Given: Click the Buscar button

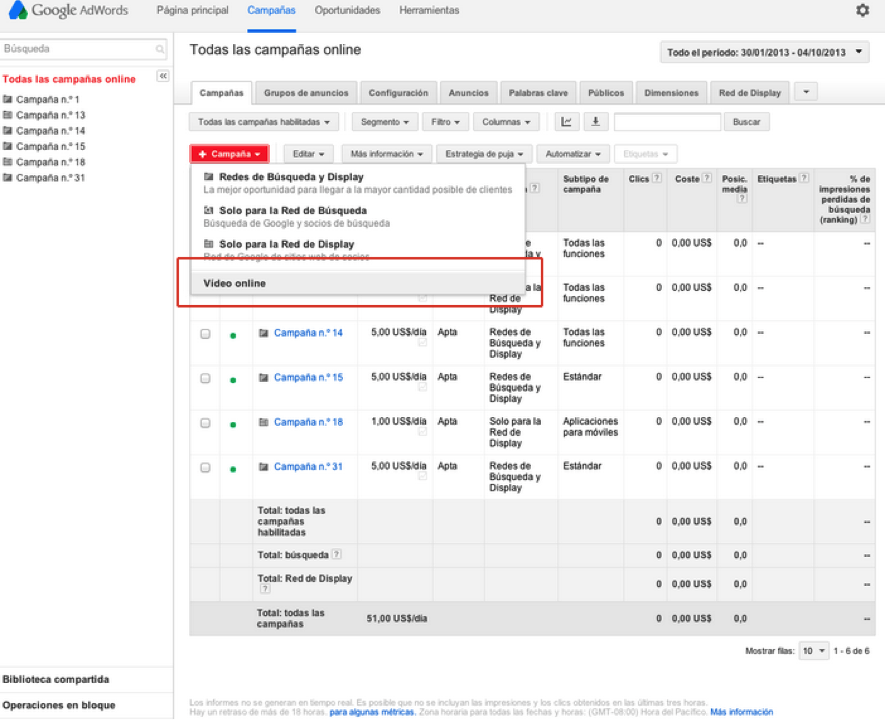Looking at the screenshot, I should [746, 122].
